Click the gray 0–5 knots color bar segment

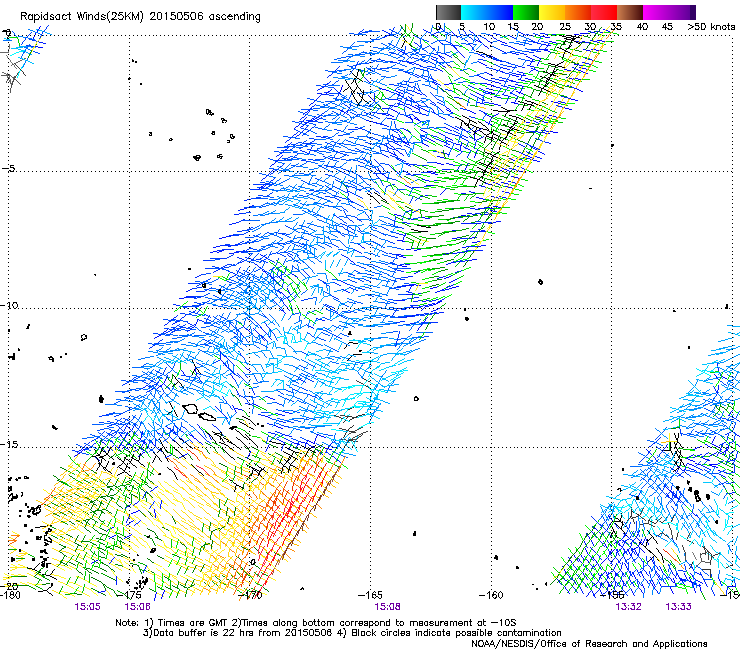point(448,12)
